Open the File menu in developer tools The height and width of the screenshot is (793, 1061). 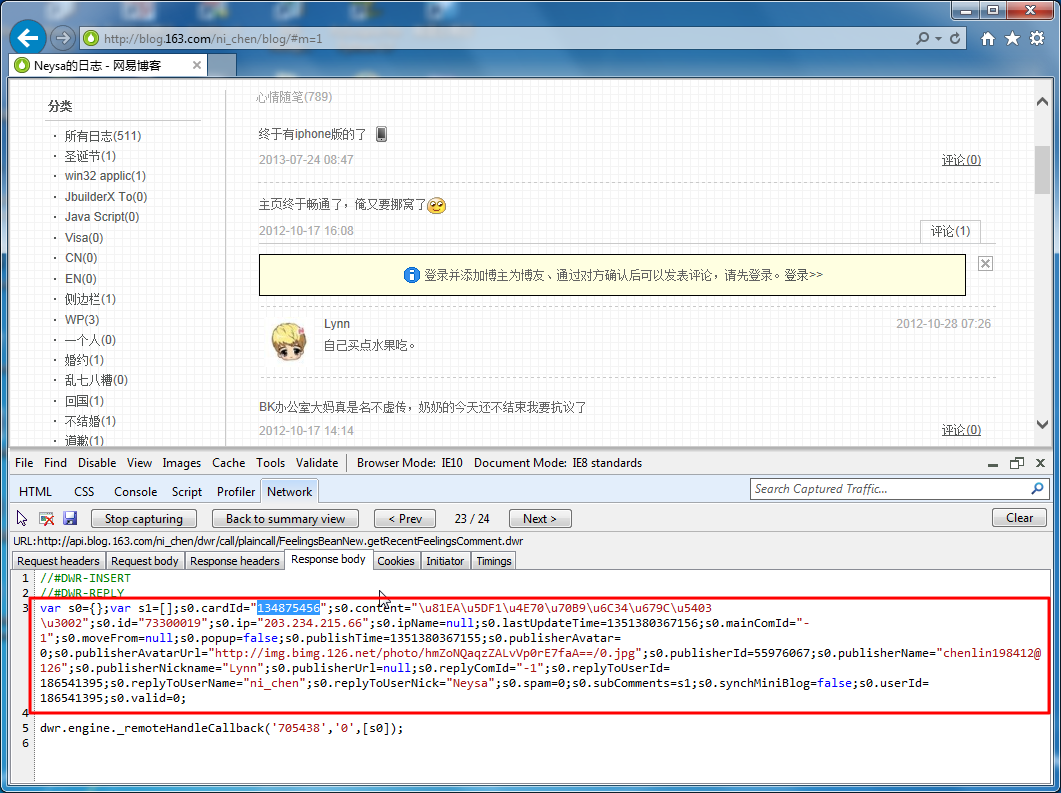pos(24,463)
